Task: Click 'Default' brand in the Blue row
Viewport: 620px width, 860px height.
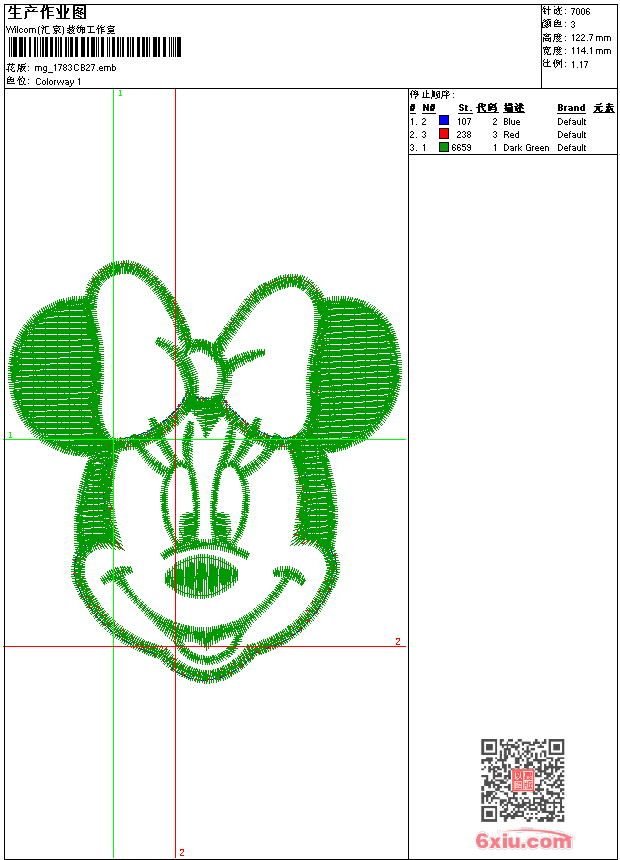Action: pyautogui.click(x=572, y=122)
